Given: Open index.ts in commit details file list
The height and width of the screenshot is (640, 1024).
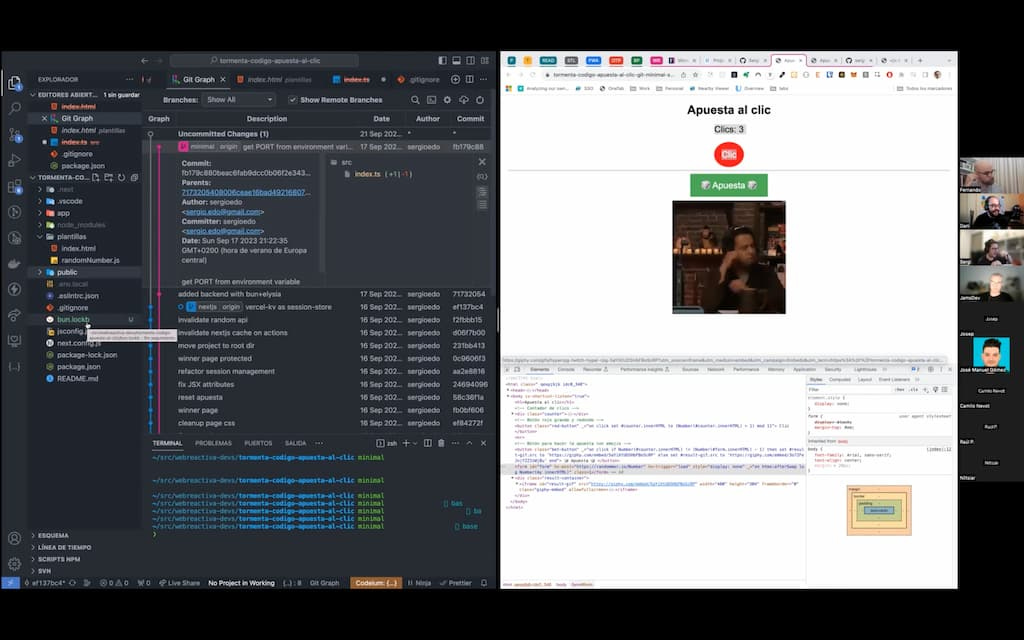Looking at the screenshot, I should point(367,174).
